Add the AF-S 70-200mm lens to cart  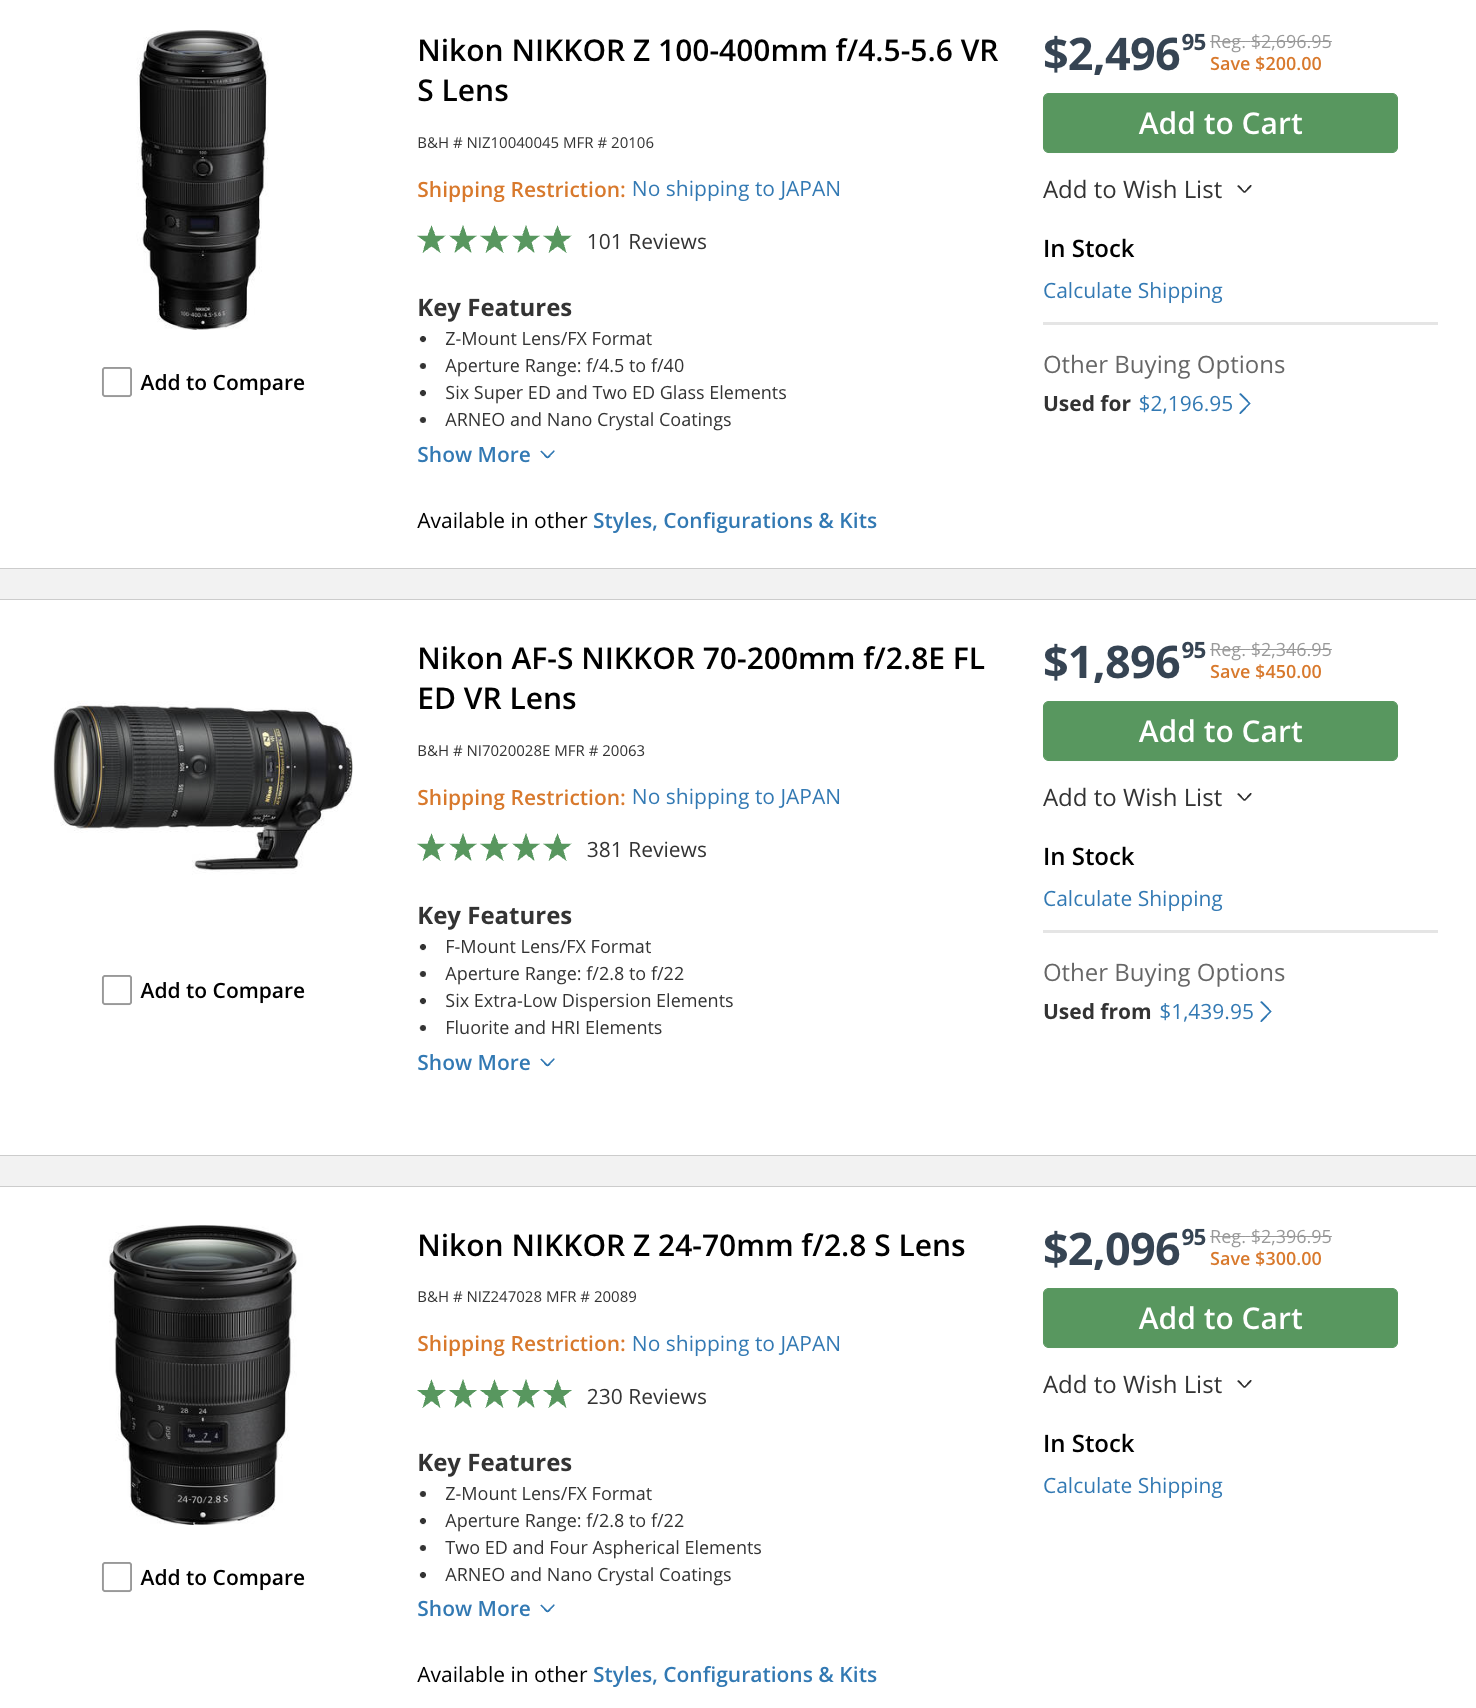(x=1220, y=731)
